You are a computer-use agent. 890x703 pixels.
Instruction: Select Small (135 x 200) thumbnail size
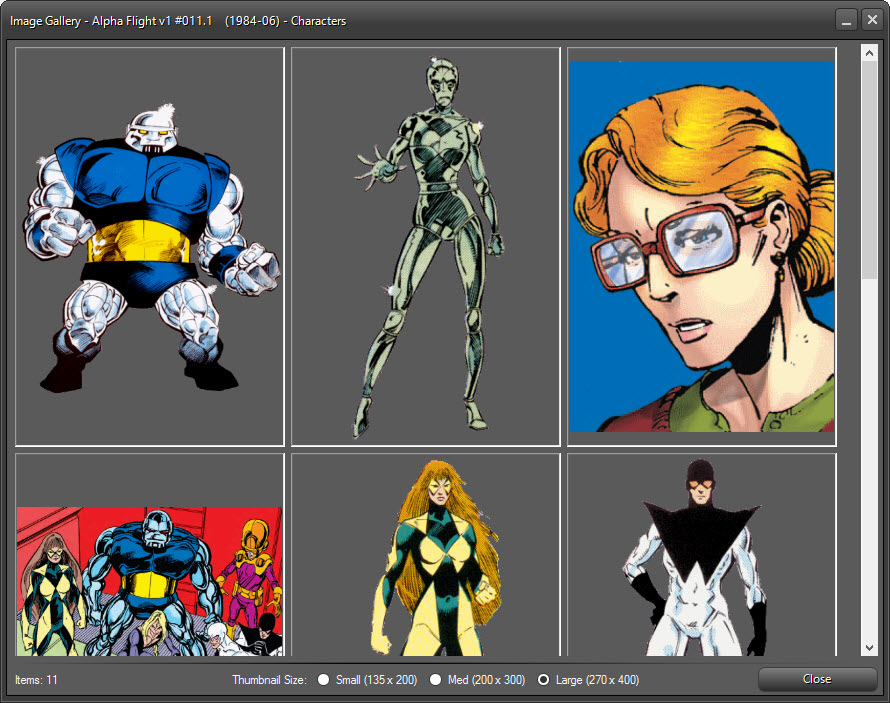[x=323, y=679]
